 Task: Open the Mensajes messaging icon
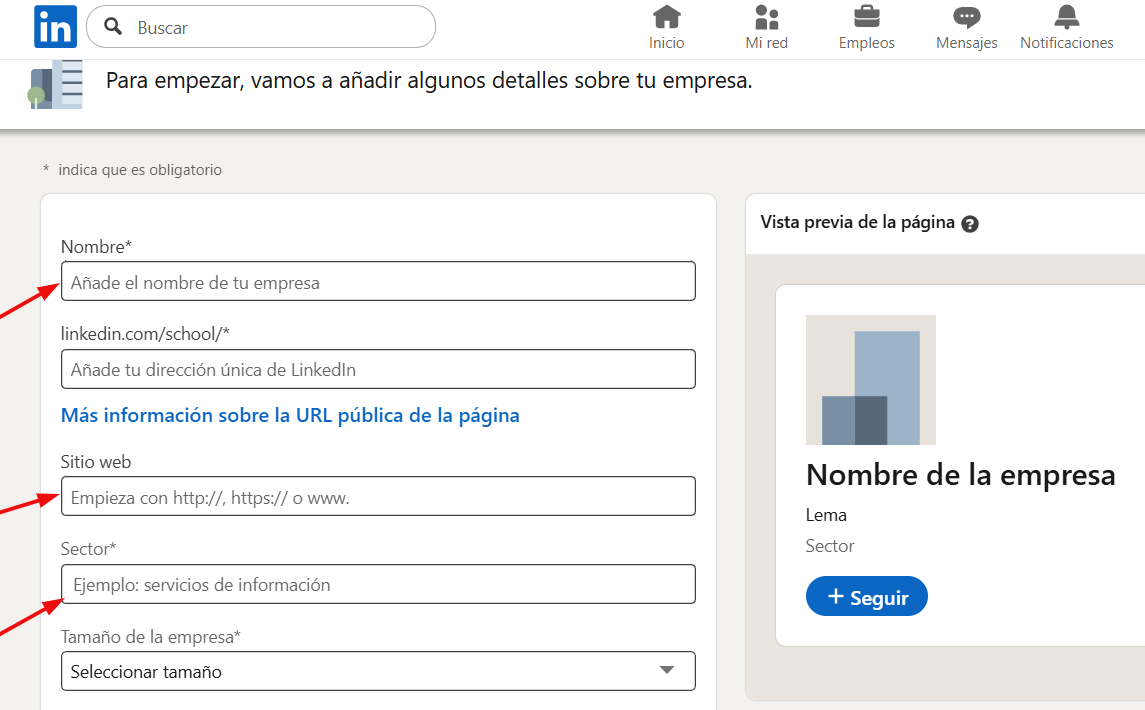(963, 18)
